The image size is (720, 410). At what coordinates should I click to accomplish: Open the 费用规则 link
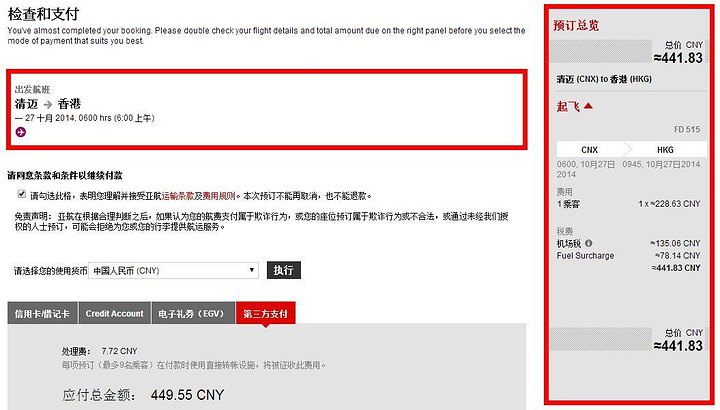tap(219, 196)
